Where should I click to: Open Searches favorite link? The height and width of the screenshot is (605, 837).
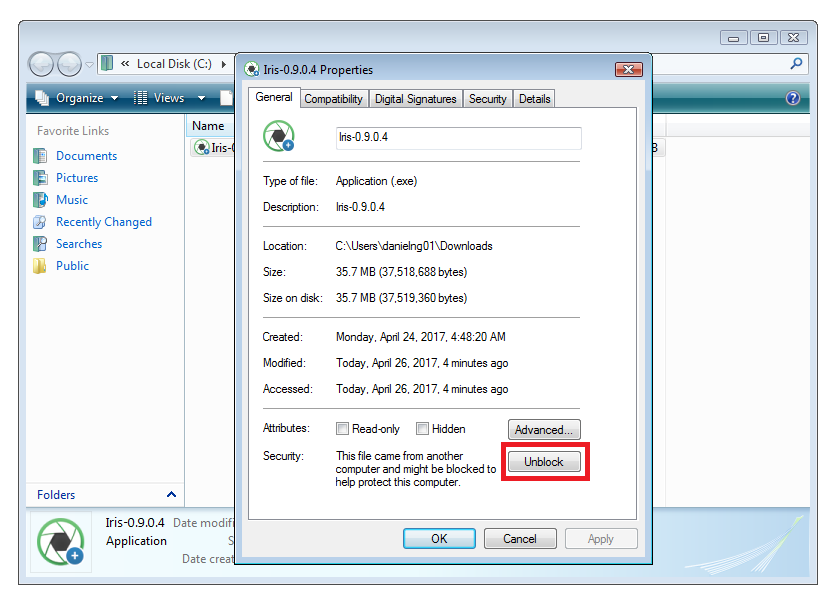pos(79,243)
